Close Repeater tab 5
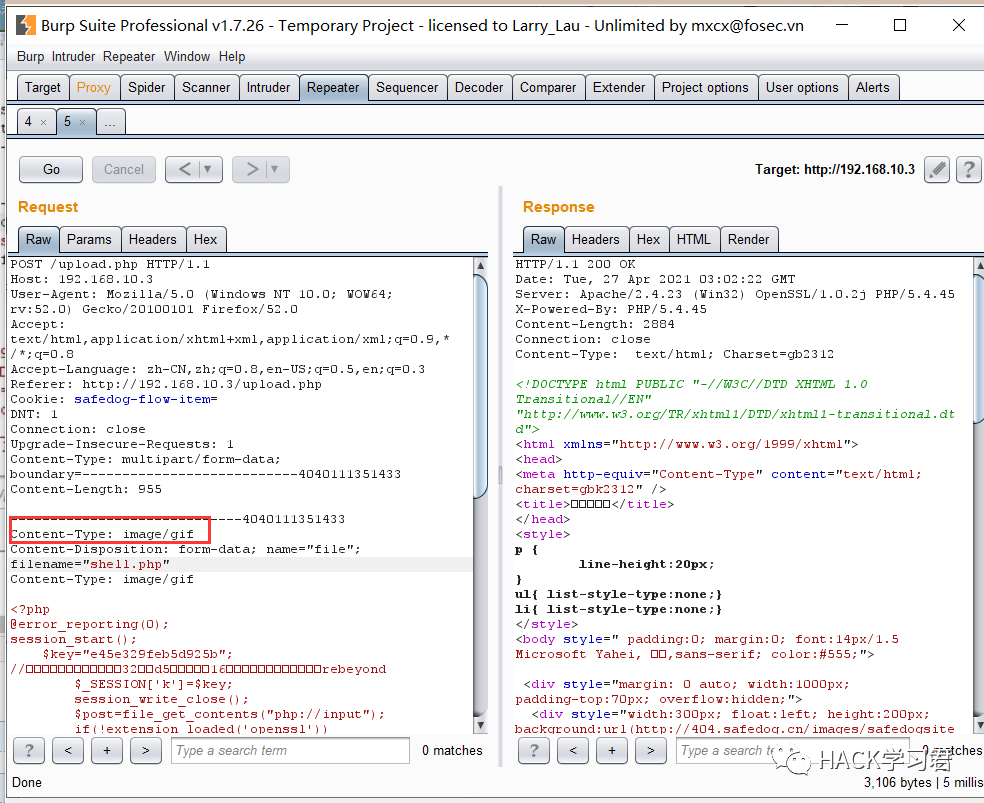984x803 pixels. coord(82,122)
